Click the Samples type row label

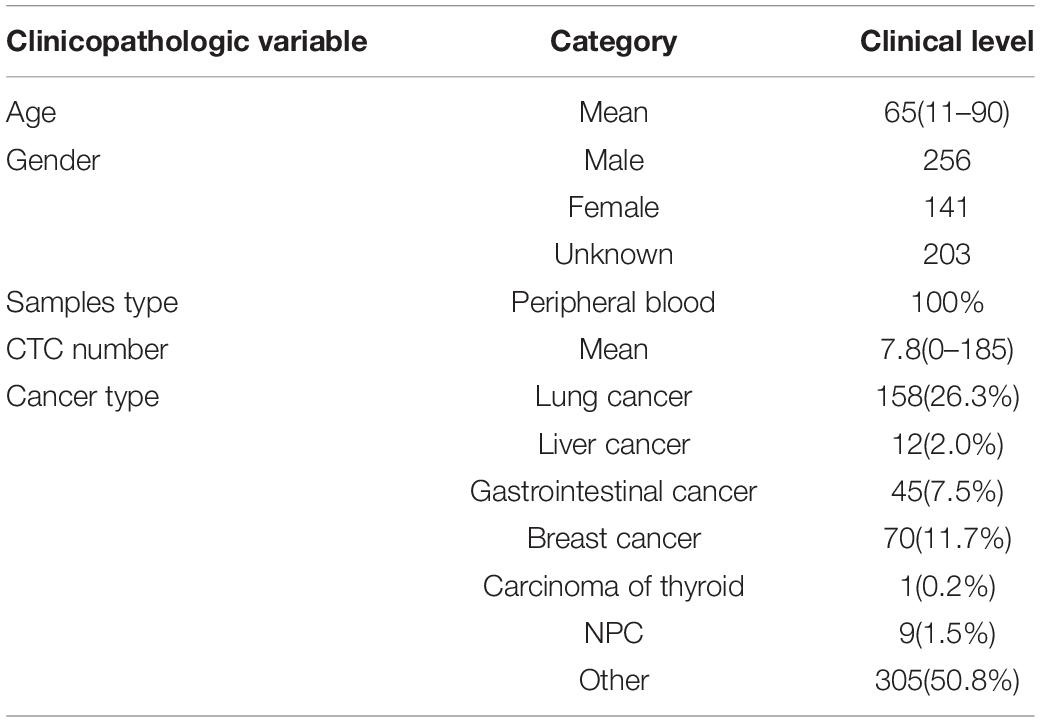(92, 303)
